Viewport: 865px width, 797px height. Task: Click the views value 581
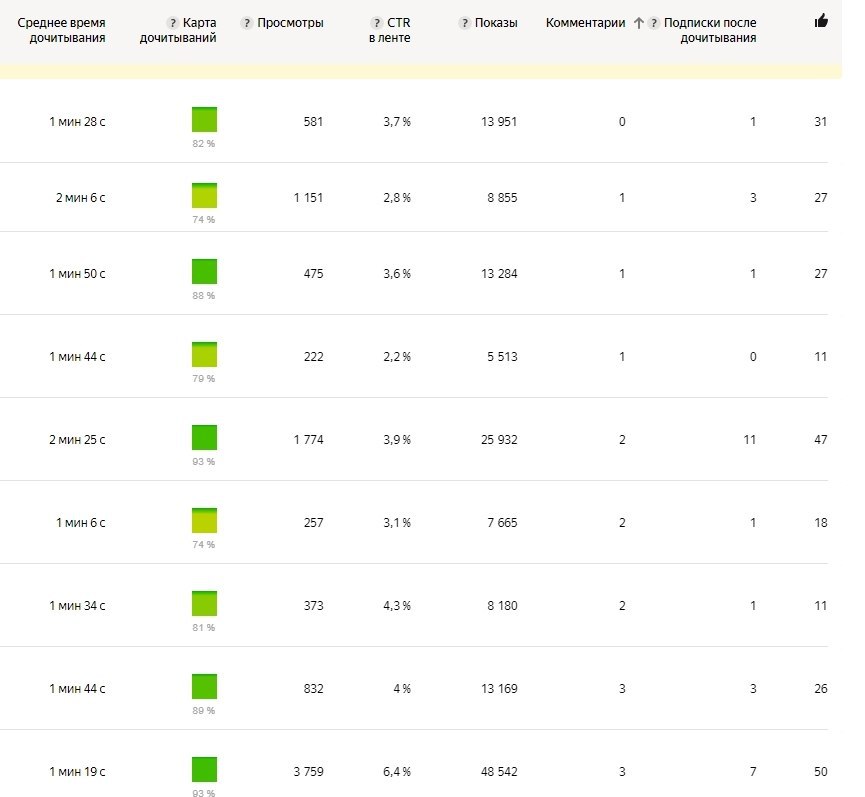[313, 122]
